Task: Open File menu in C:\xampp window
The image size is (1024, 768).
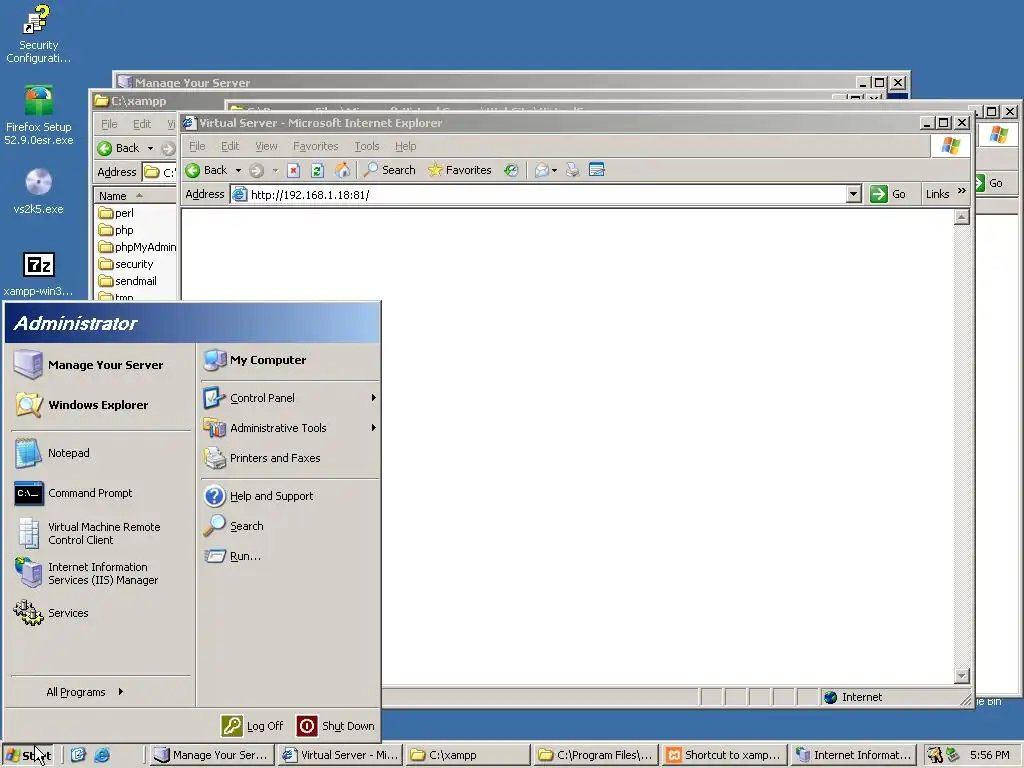Action: (x=109, y=124)
